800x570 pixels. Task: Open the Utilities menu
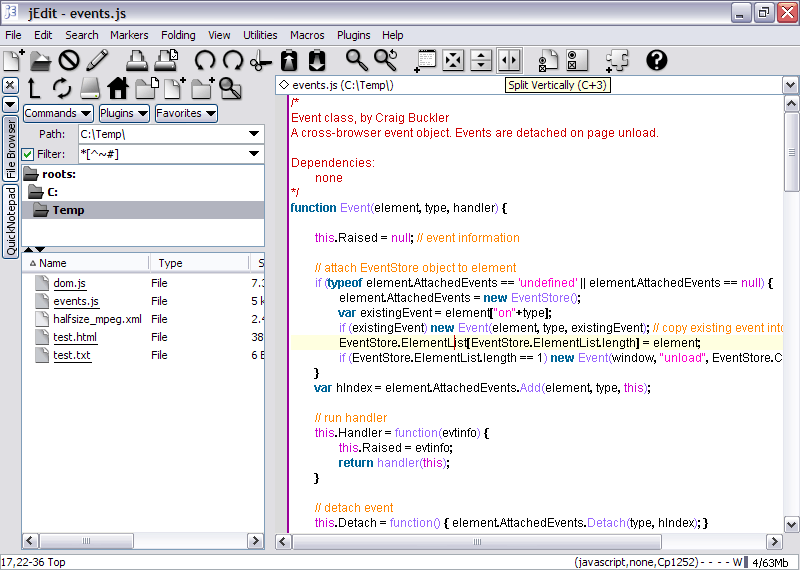[x=260, y=35]
